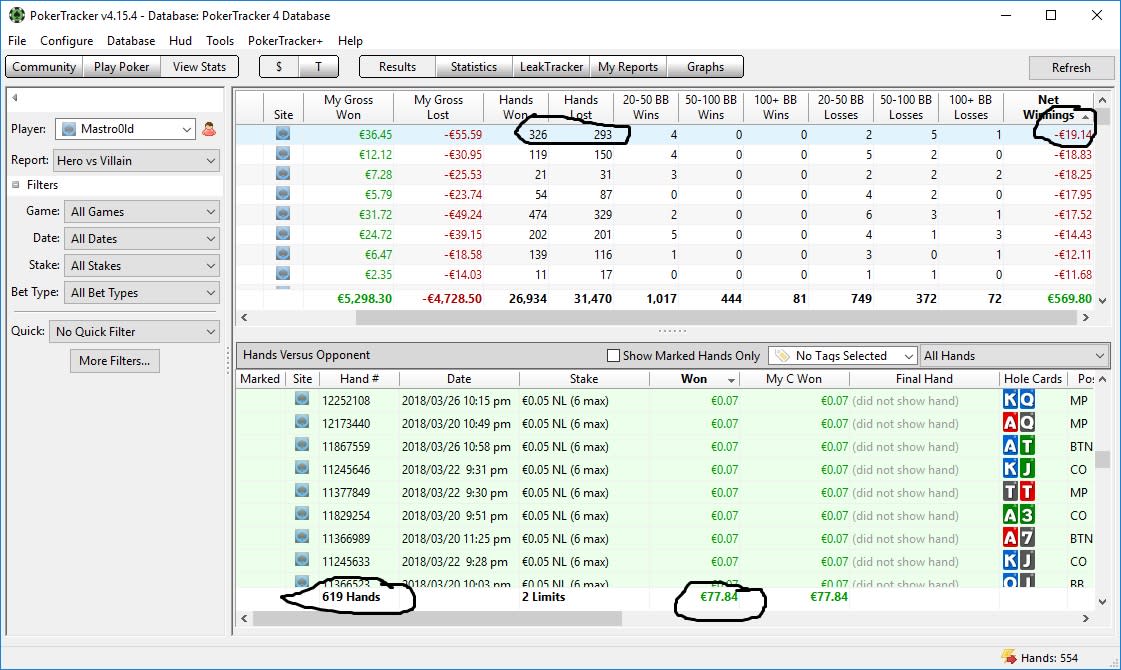The image size is (1121, 670).
Task: Click site icon in the €31.72 row
Action: [x=283, y=214]
